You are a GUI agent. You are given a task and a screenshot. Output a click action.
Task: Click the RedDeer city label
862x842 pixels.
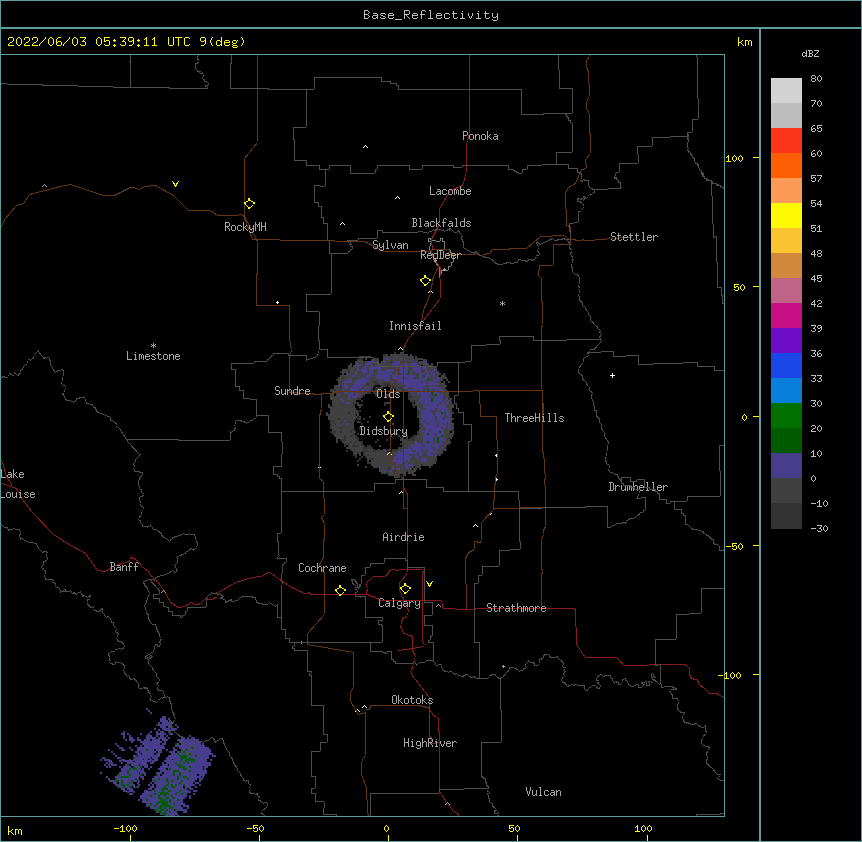pyautogui.click(x=440, y=255)
